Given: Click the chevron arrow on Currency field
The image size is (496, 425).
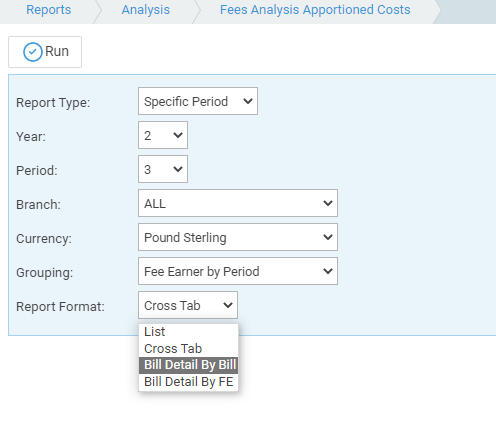Looking at the screenshot, I should pos(328,237).
